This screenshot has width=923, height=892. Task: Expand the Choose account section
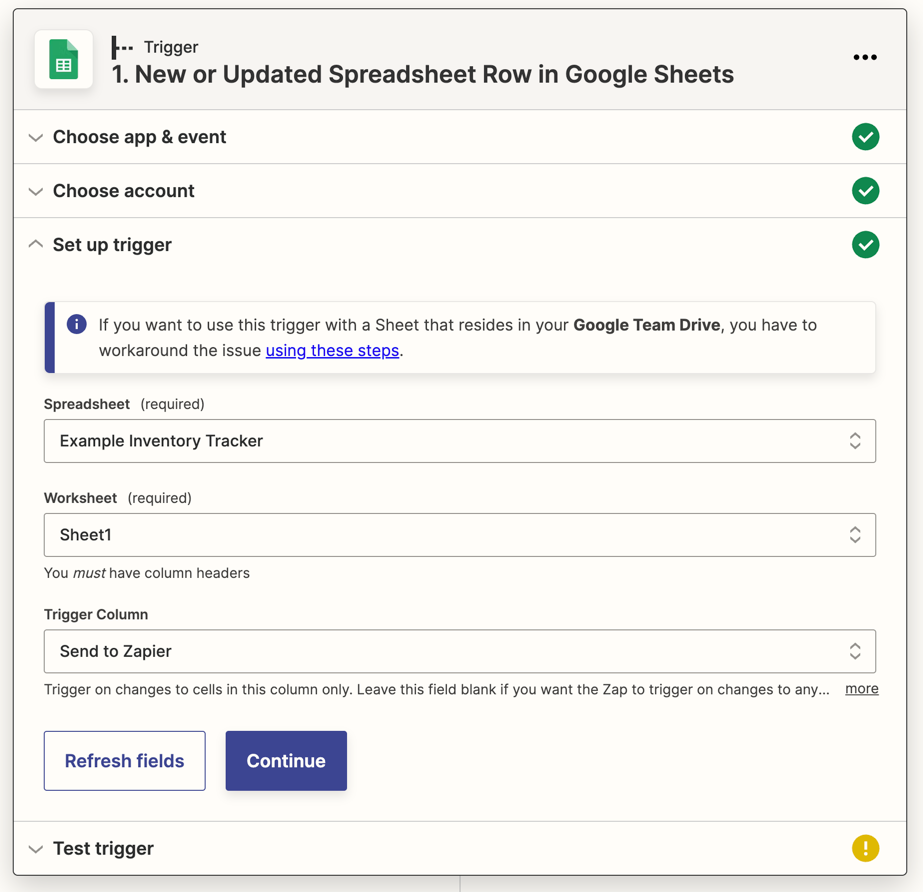tap(36, 192)
